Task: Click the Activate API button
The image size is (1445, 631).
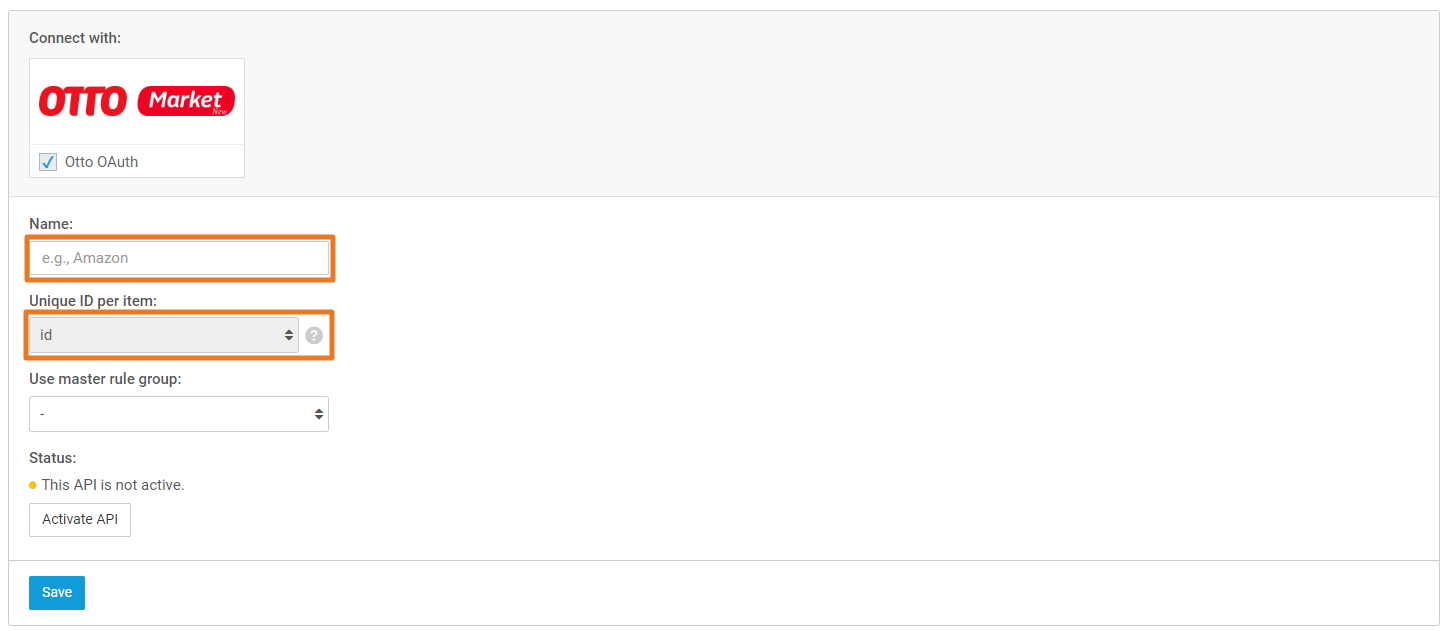Action: 80,520
